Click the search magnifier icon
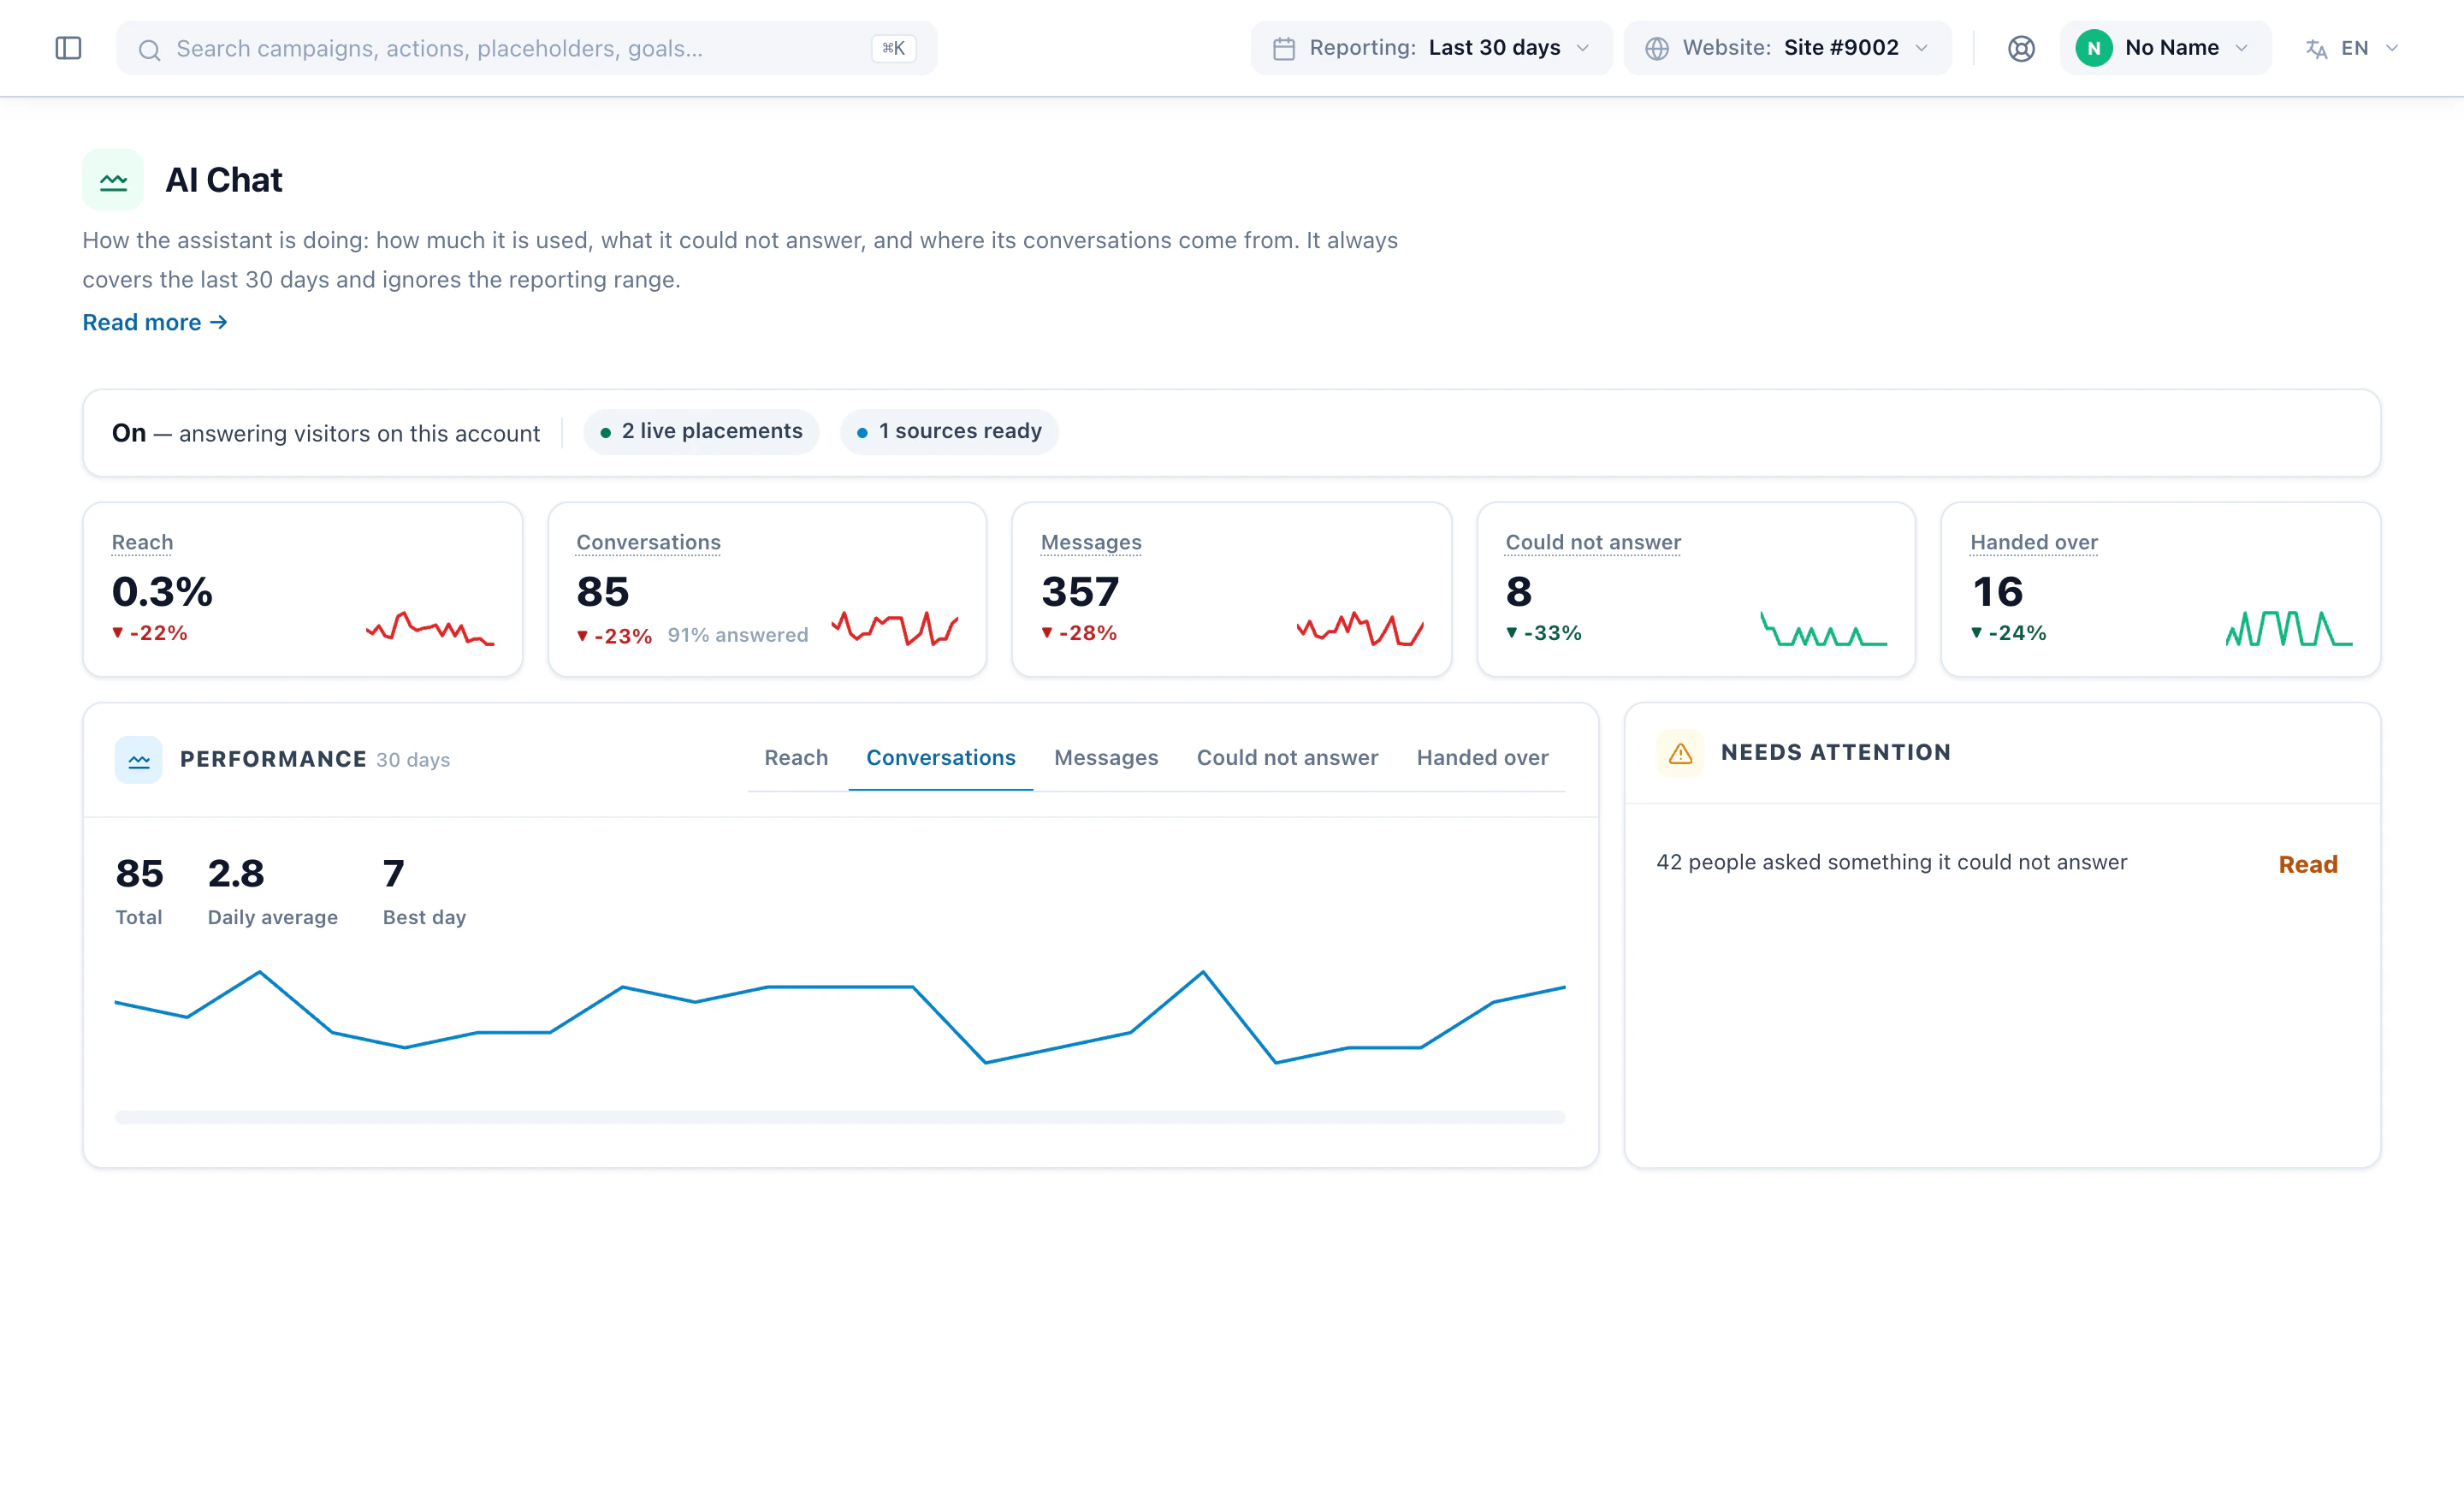2464x1506 pixels. 149,49
